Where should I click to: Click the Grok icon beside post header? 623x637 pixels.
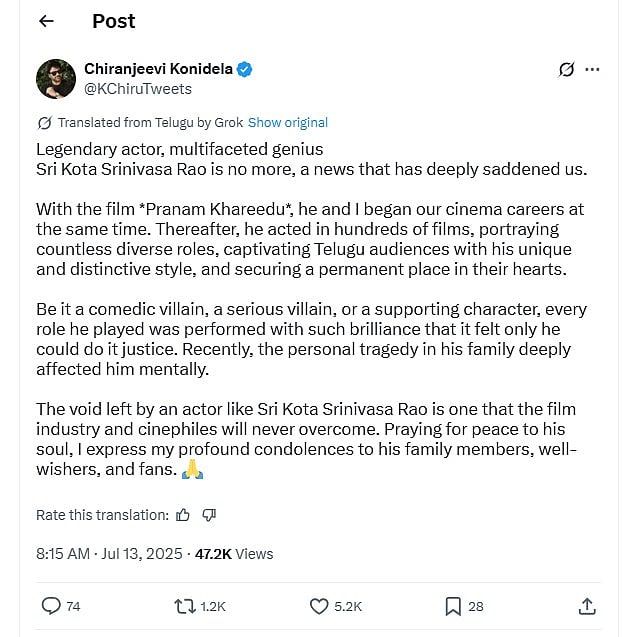click(566, 70)
